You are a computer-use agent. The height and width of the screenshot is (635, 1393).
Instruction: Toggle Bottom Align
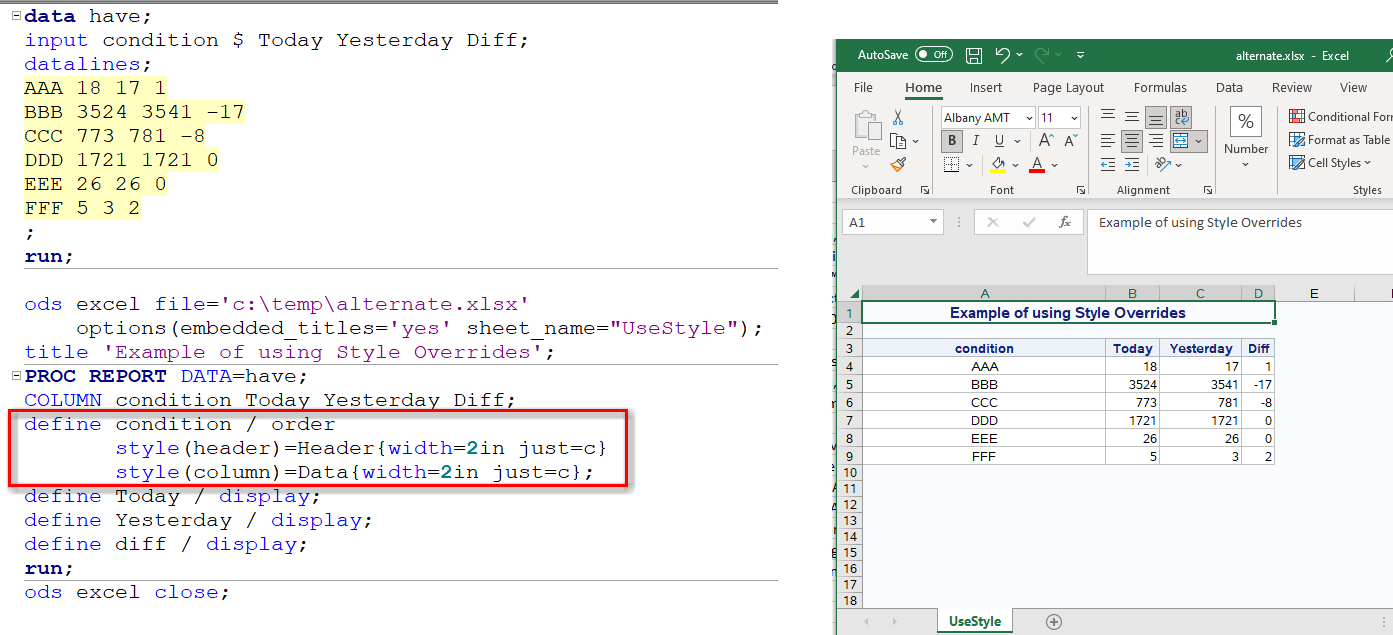coord(1155,118)
